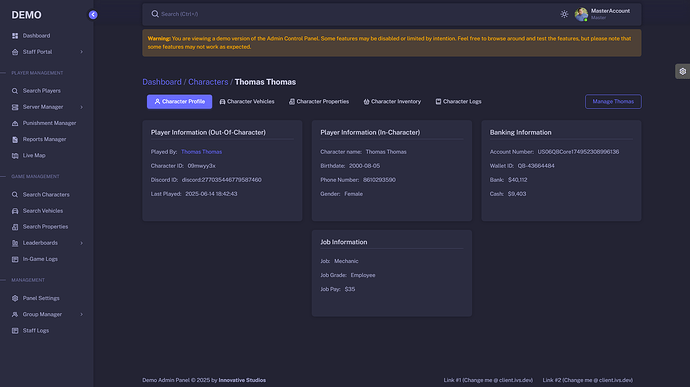Click the DEMO logo text
Screen dimensions: 690x387
pyautogui.click(x=26, y=15)
